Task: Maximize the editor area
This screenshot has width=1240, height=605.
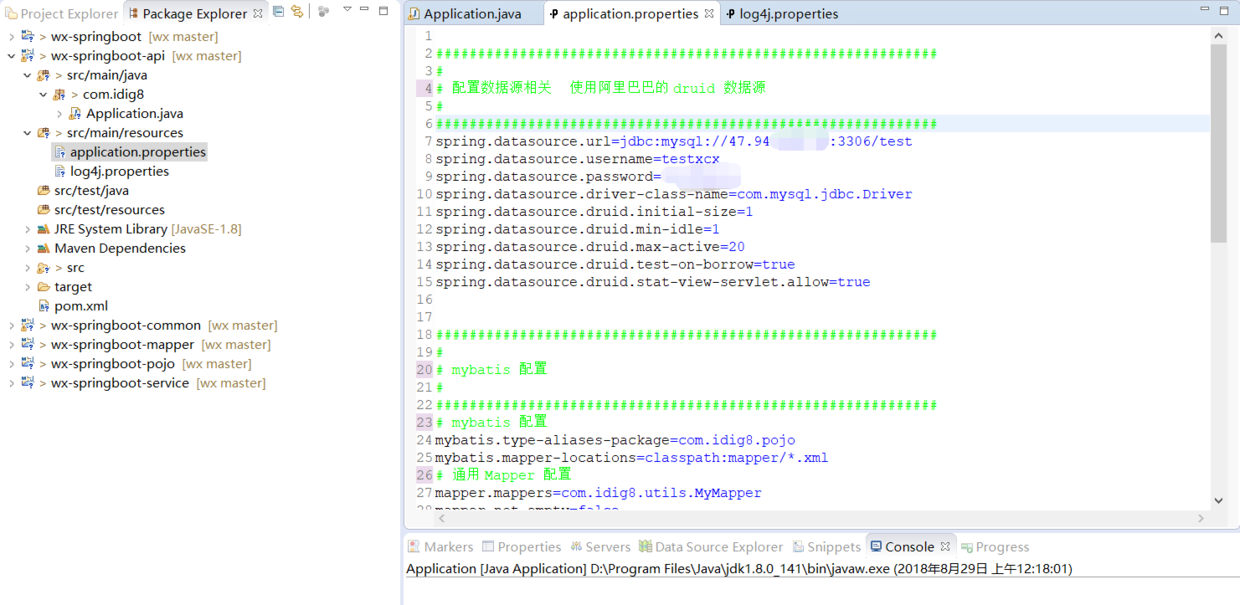Action: pos(1224,10)
